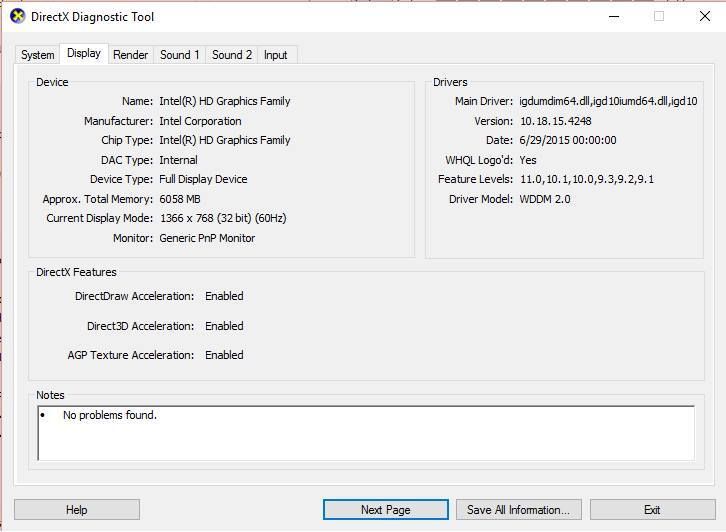This screenshot has height=532, width=726.
Task: Click the 'Device' group label
Action: (52, 82)
